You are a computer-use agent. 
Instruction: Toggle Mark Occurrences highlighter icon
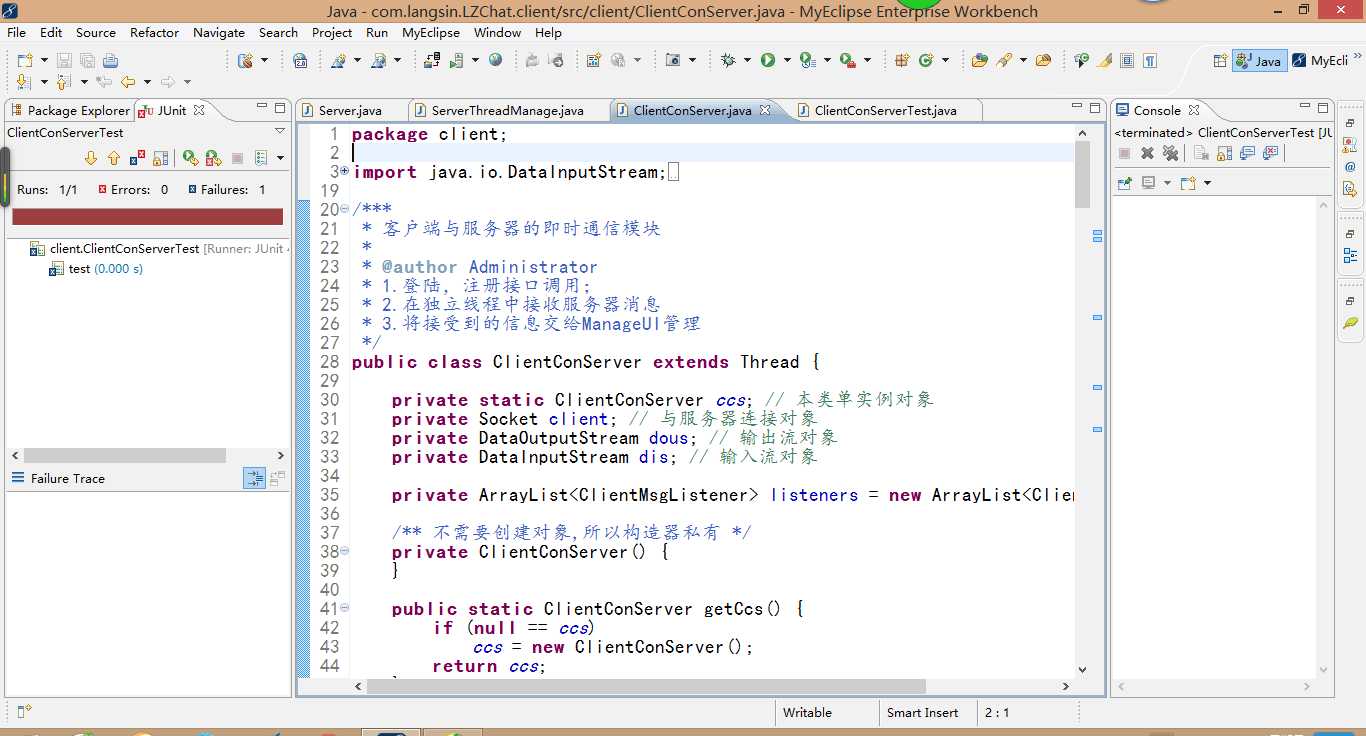(1104, 60)
